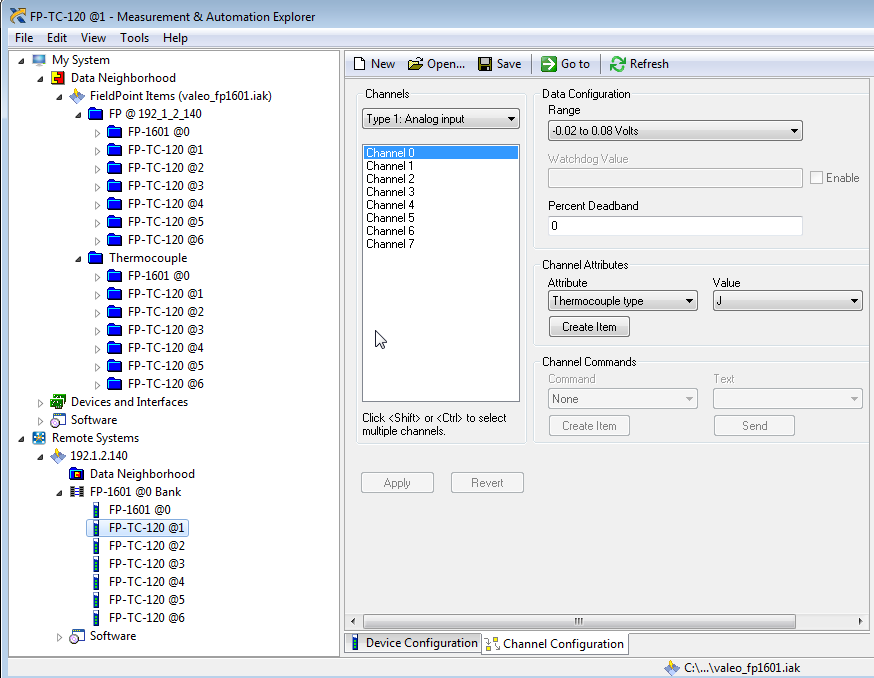Expand FP-TC-120 @5 under FP @ 192_1_2_140

[97, 222]
